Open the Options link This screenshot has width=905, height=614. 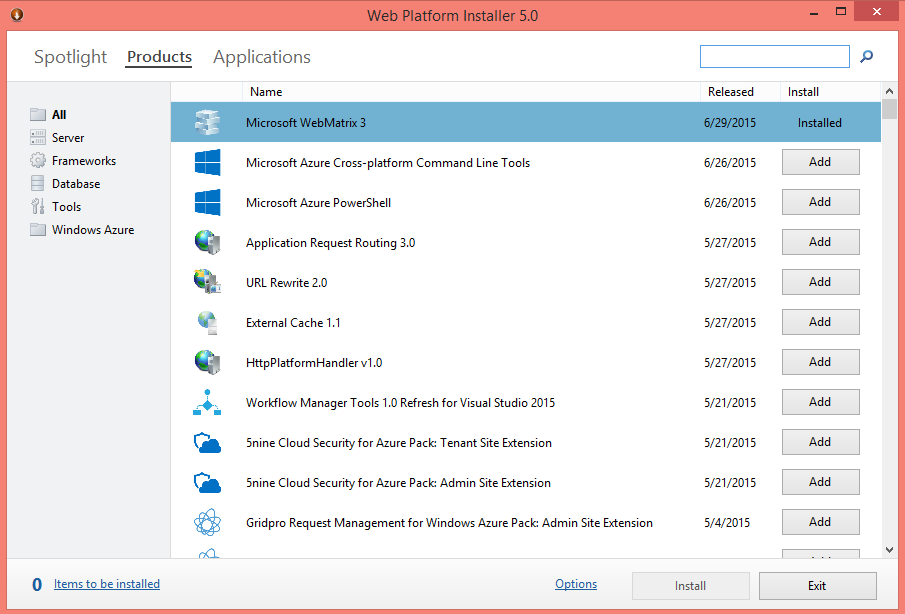pyautogui.click(x=576, y=584)
